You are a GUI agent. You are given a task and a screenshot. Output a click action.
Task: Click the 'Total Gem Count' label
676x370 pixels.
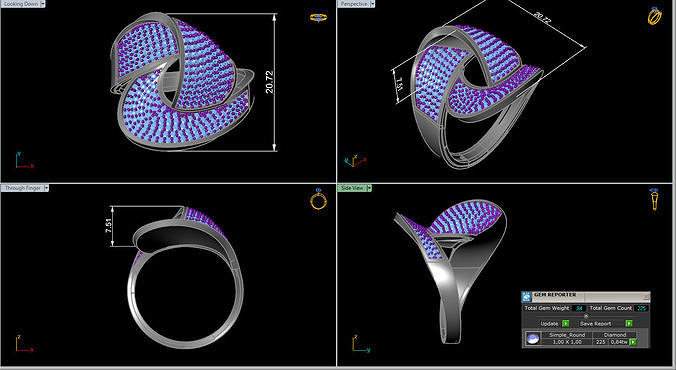click(x=610, y=308)
